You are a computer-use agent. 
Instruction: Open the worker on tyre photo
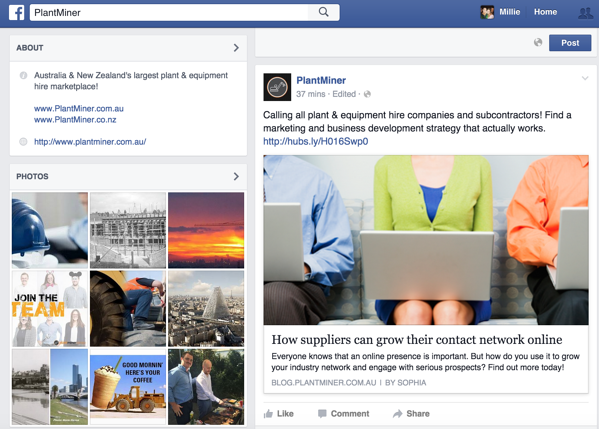pyautogui.click(x=128, y=308)
